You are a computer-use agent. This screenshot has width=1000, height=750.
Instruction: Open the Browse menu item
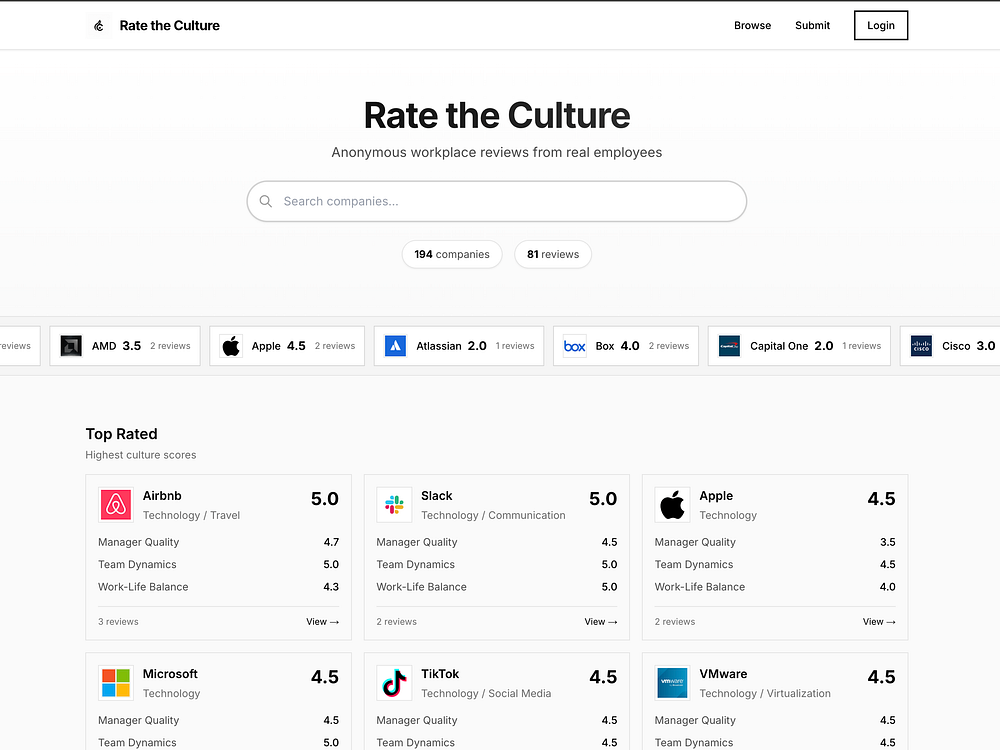tap(753, 26)
